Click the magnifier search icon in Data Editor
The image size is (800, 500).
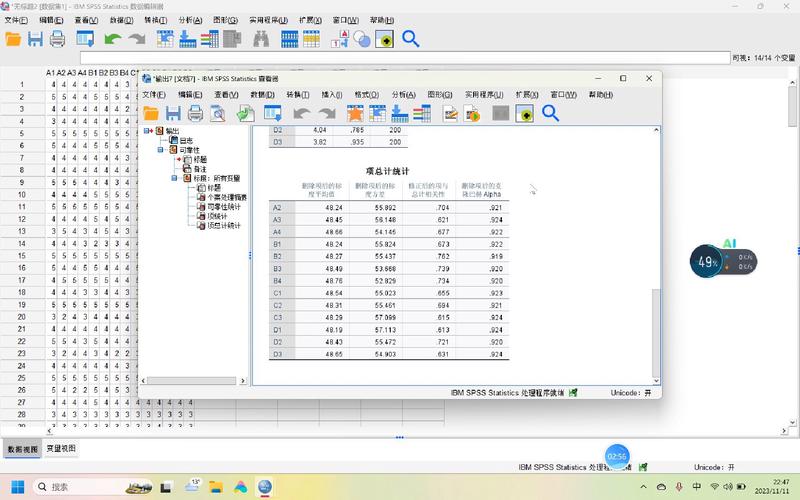click(411, 39)
